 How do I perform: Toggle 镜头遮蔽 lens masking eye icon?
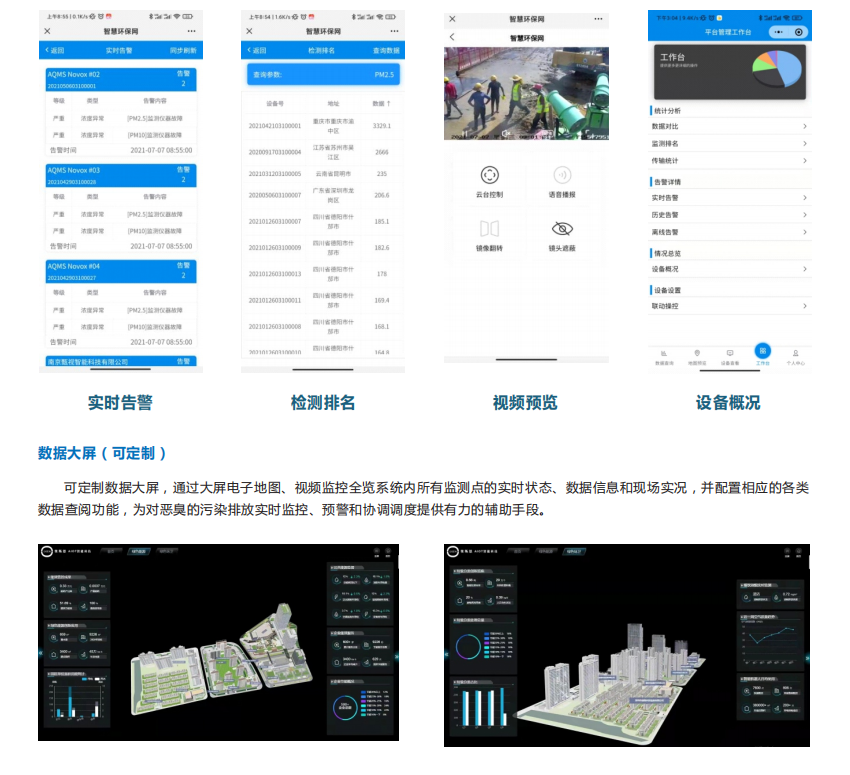coord(562,229)
